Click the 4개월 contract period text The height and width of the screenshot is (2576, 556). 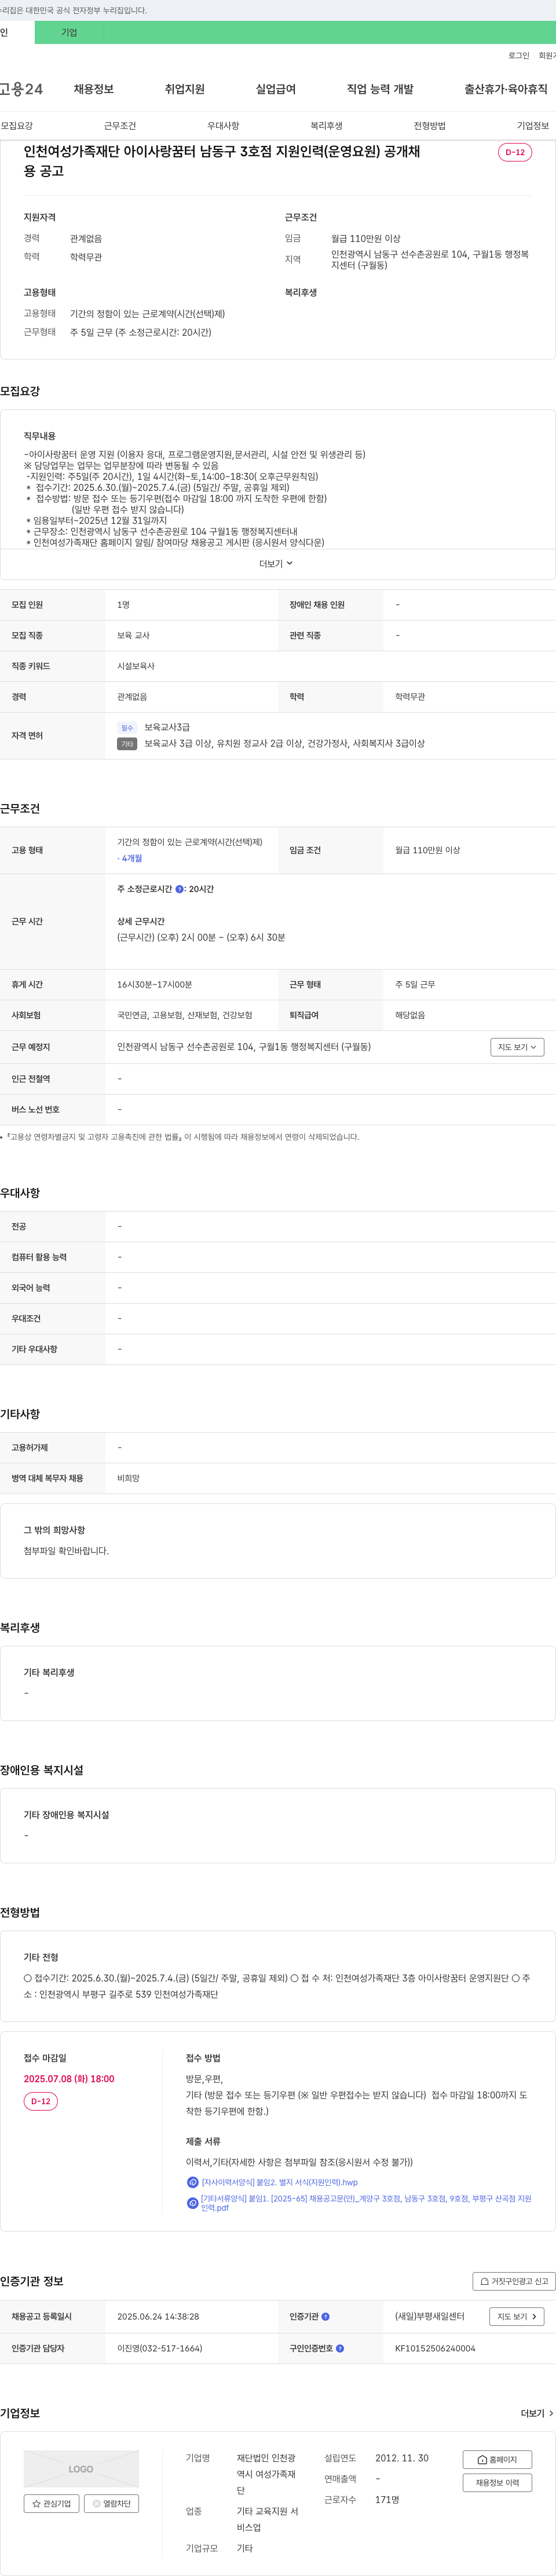[130, 858]
